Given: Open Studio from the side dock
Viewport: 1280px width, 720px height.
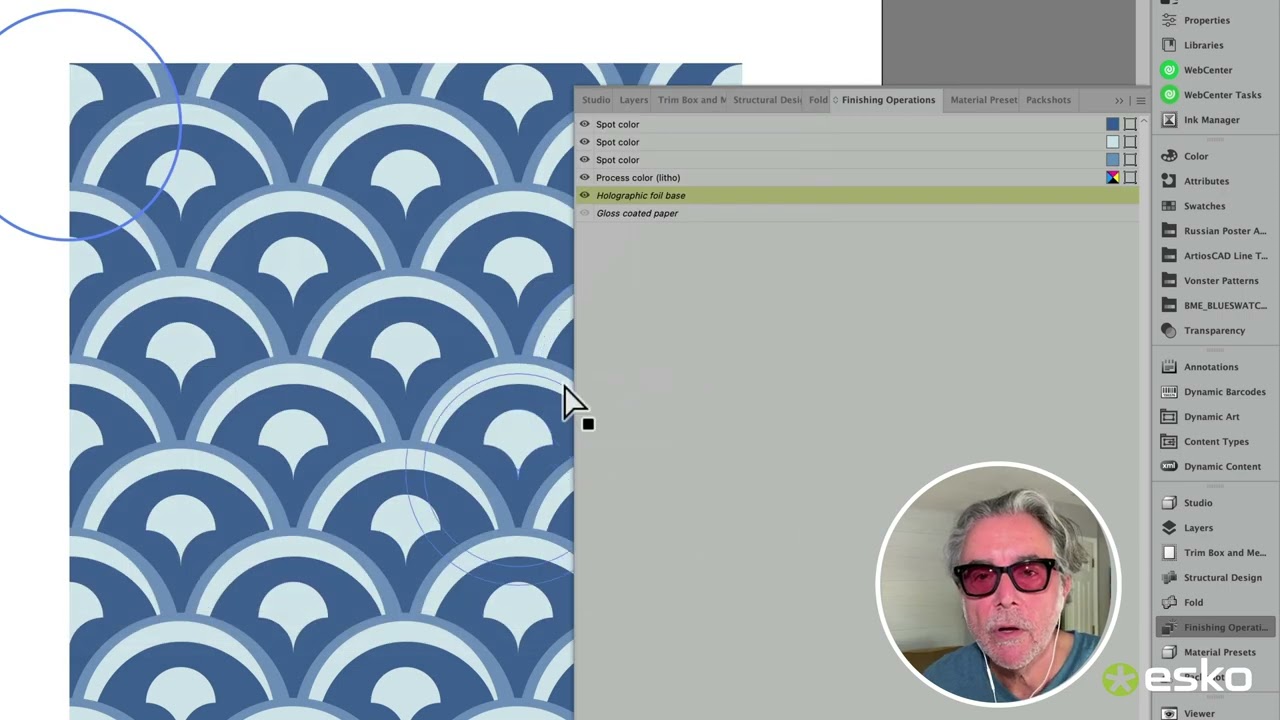Looking at the screenshot, I should [1188, 503].
